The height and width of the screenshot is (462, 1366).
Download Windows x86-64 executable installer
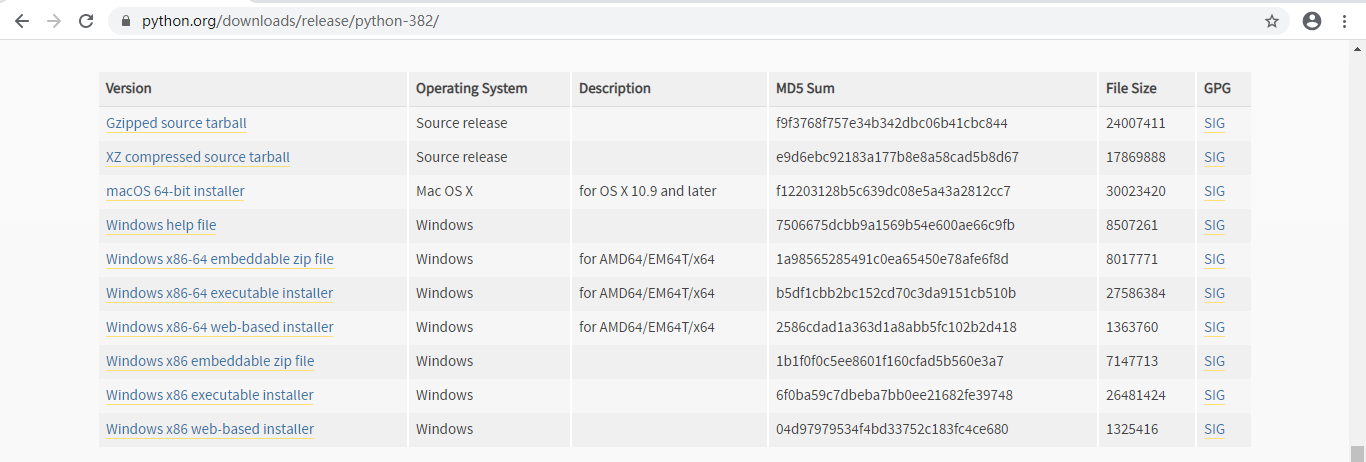[x=219, y=293]
